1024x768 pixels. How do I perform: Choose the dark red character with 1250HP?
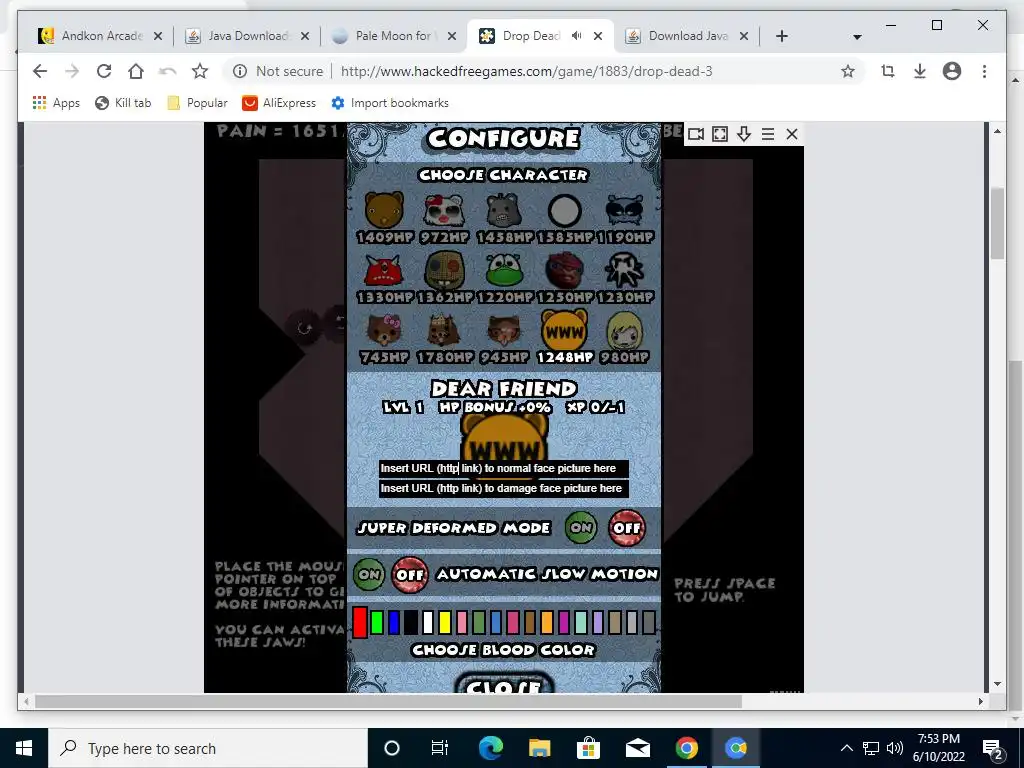coord(565,270)
